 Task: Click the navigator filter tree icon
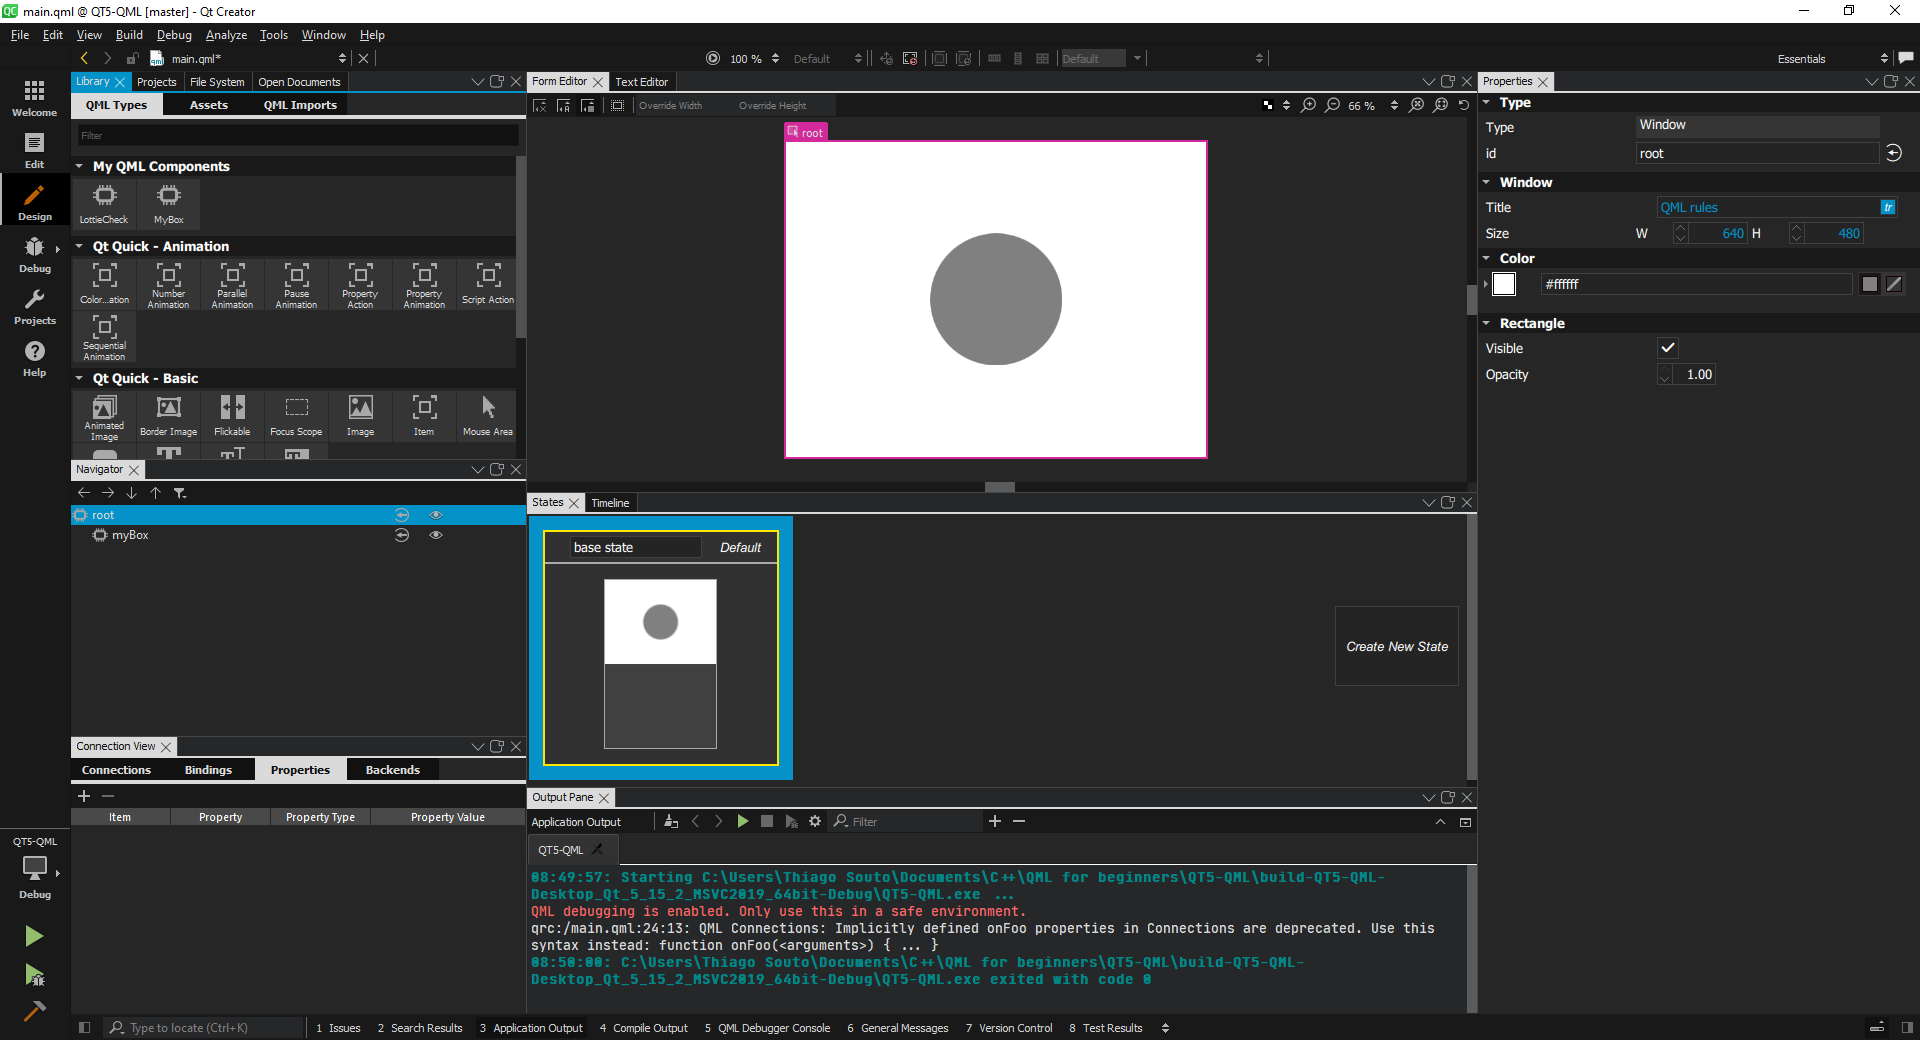click(180, 493)
